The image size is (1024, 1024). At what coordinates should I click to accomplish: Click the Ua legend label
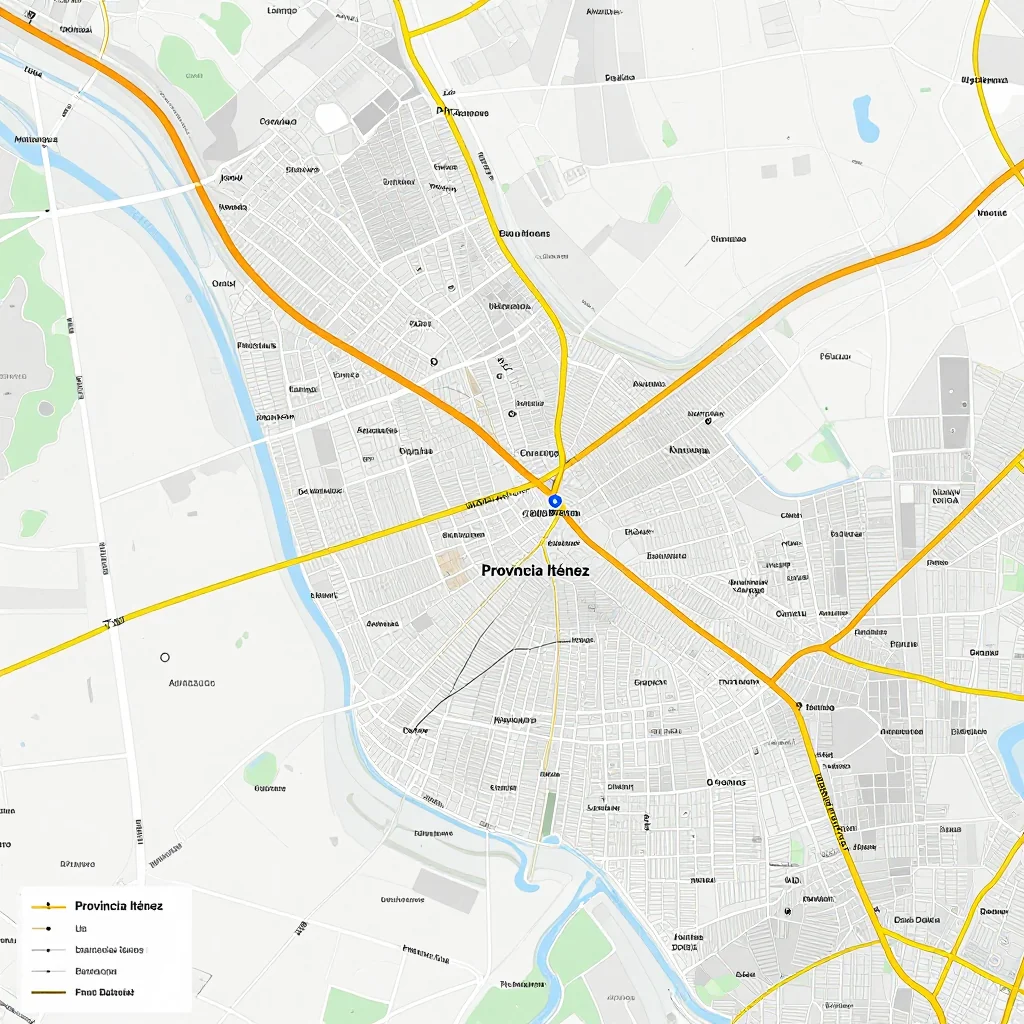tap(80, 928)
